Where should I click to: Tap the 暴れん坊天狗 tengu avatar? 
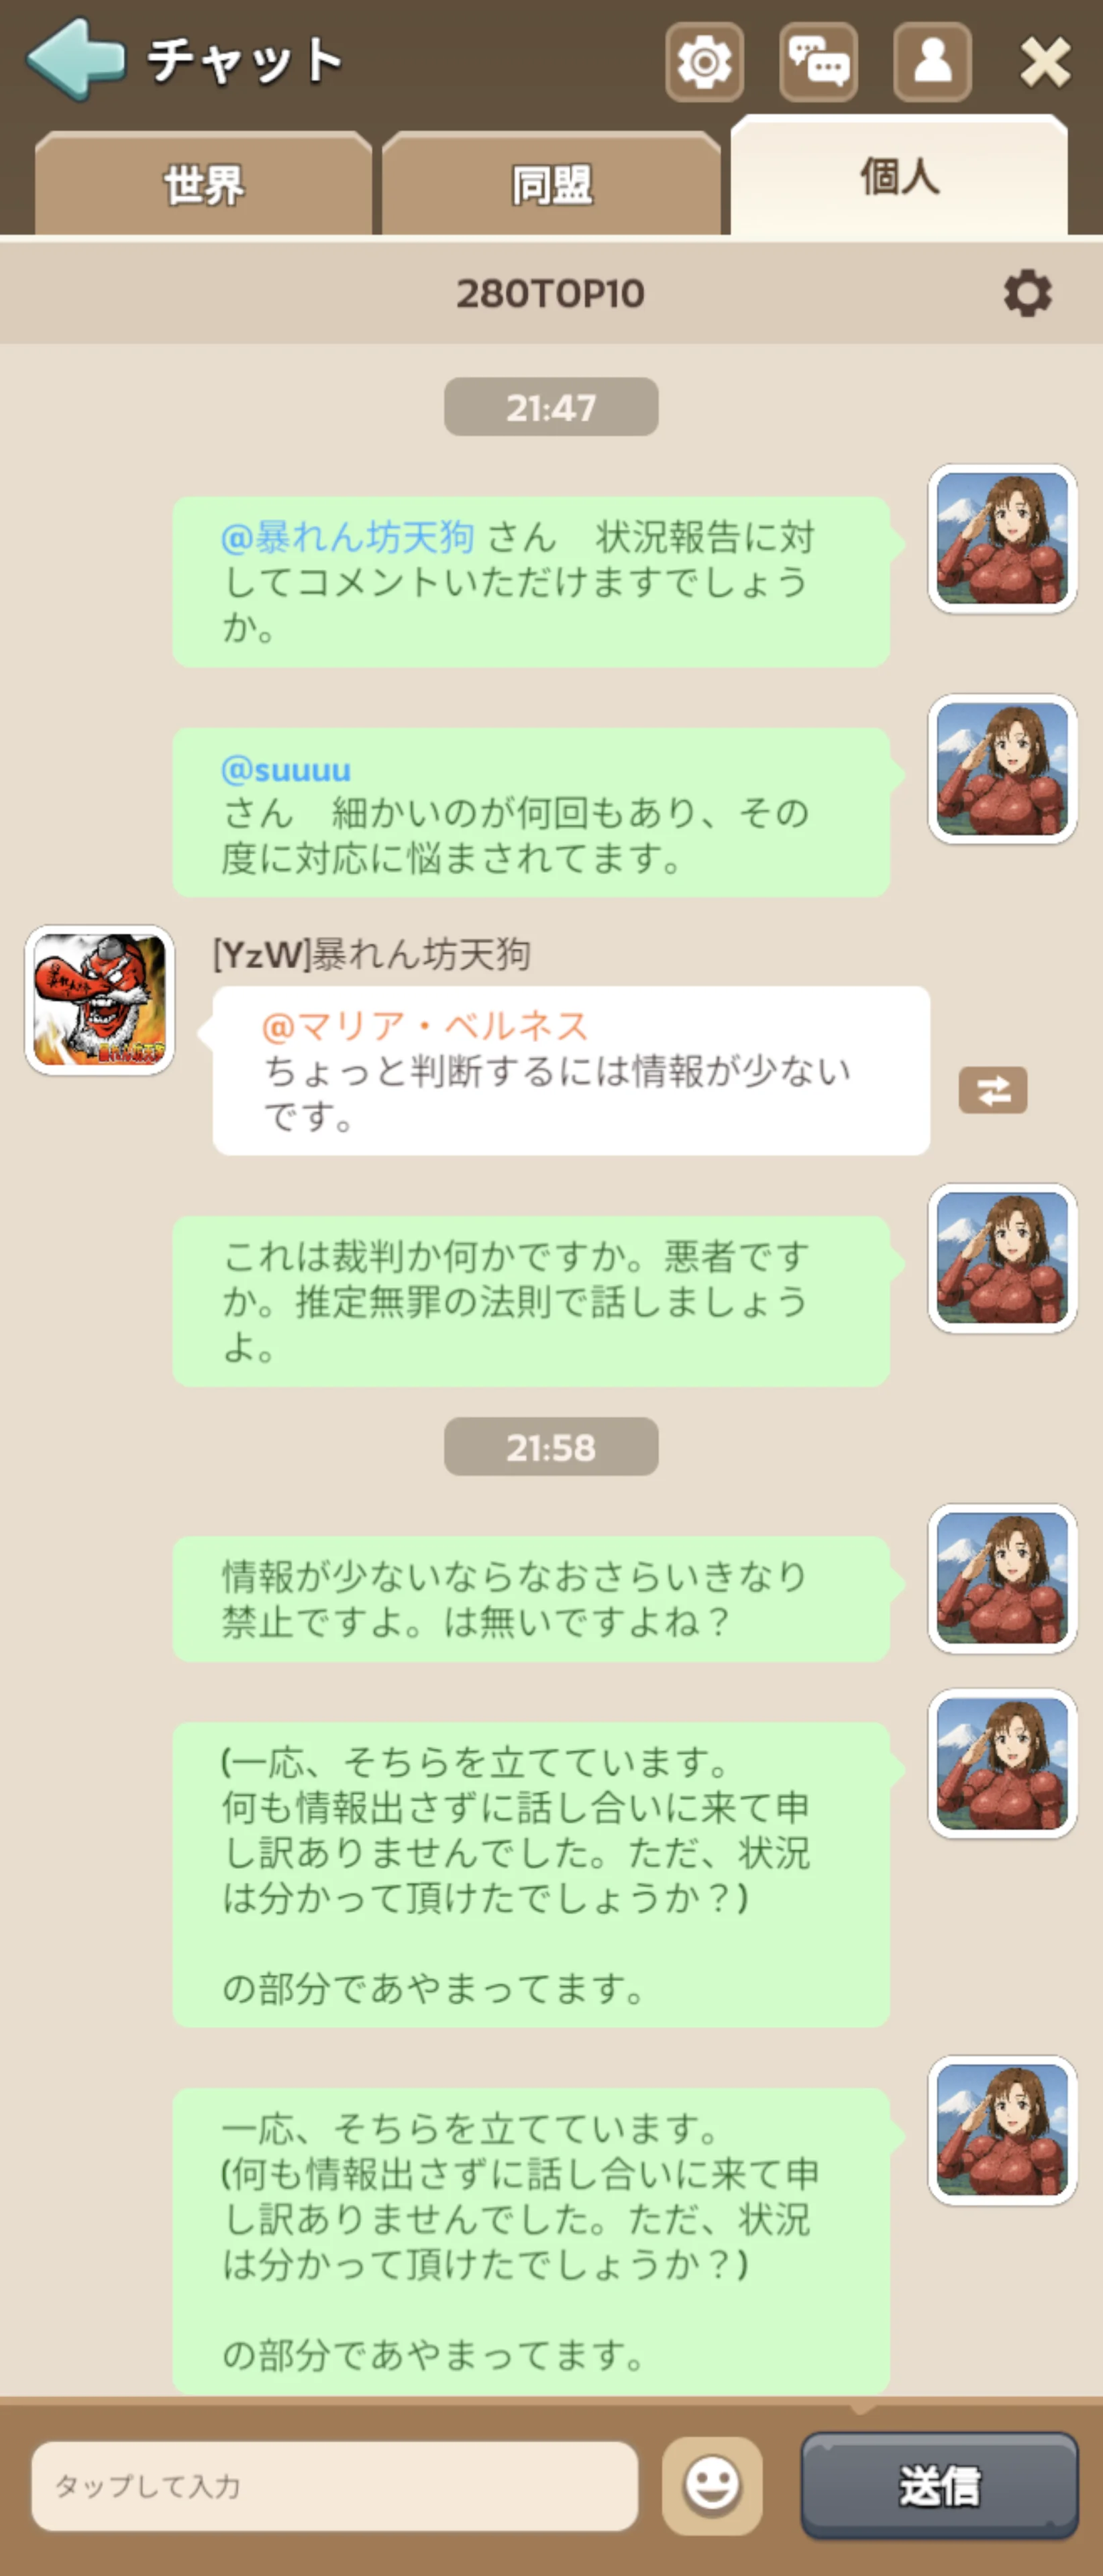tap(100, 1000)
